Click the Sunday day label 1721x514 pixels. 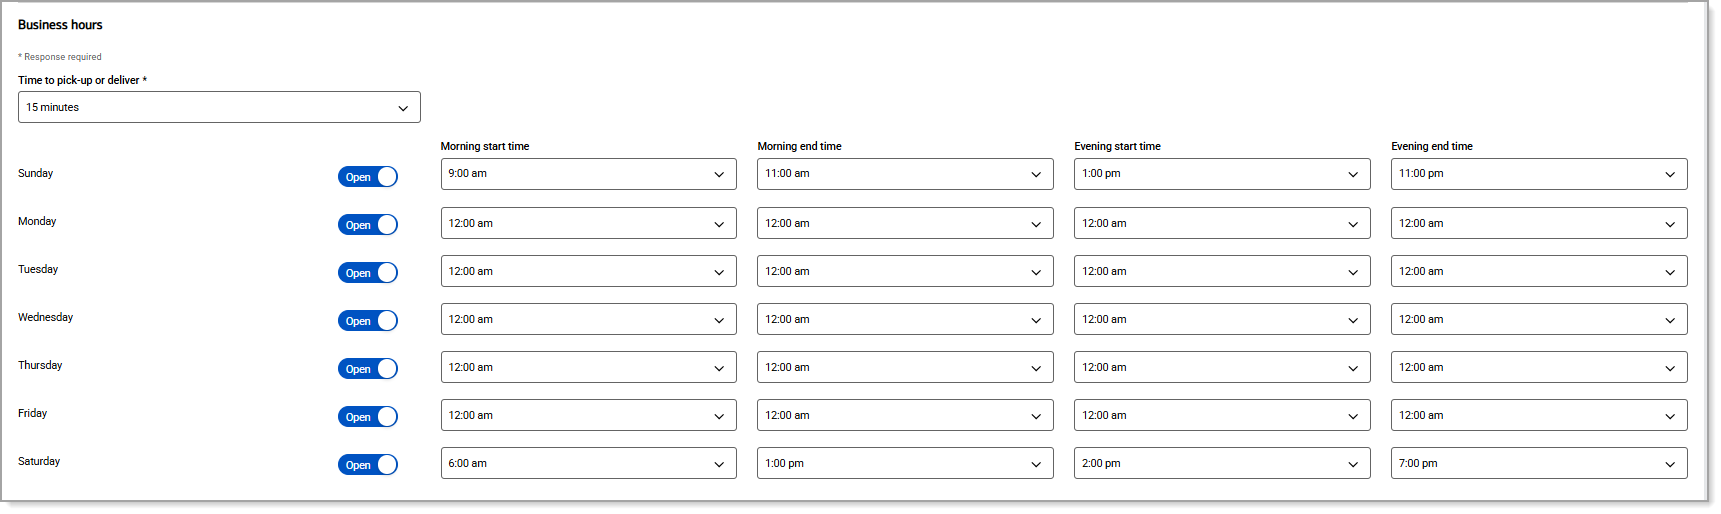pos(35,173)
